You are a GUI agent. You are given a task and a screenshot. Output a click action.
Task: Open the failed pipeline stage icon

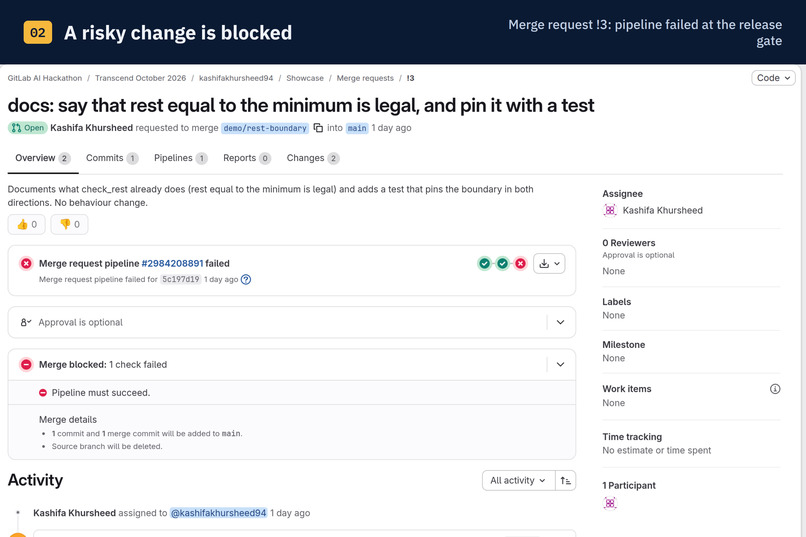coord(520,264)
